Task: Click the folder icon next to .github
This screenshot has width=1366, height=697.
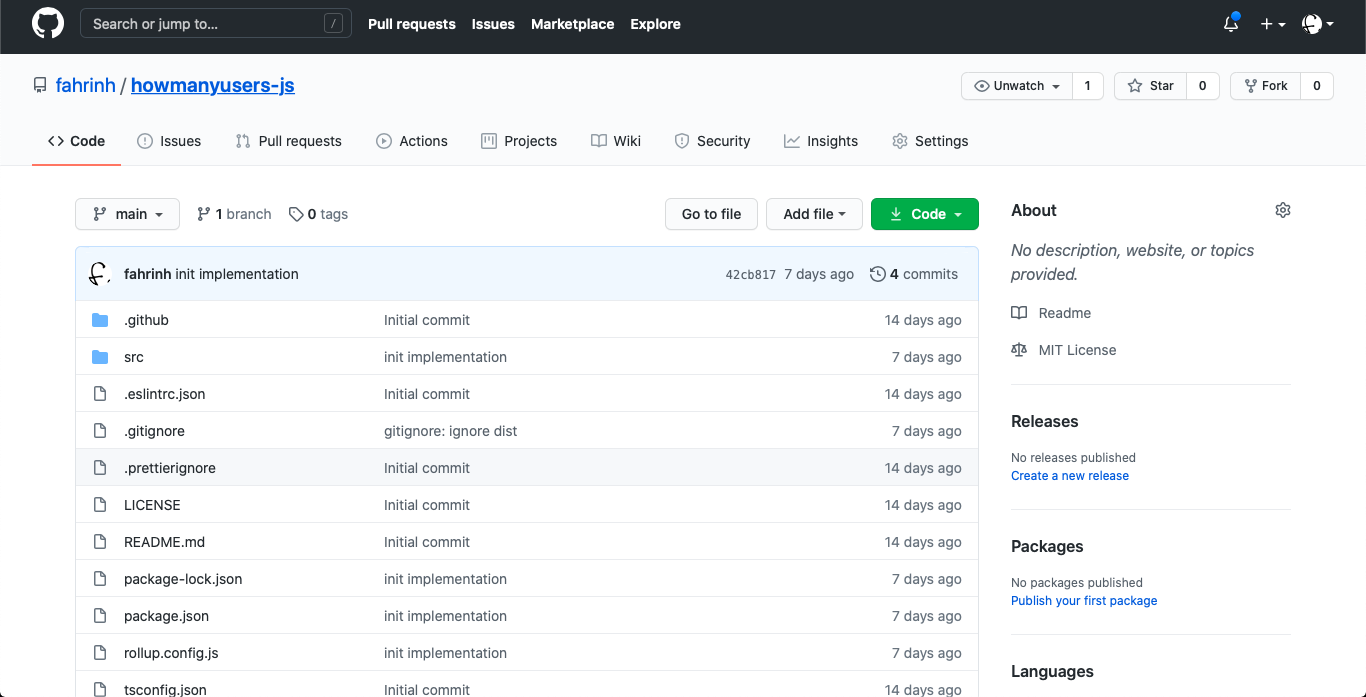Action: [x=100, y=320]
